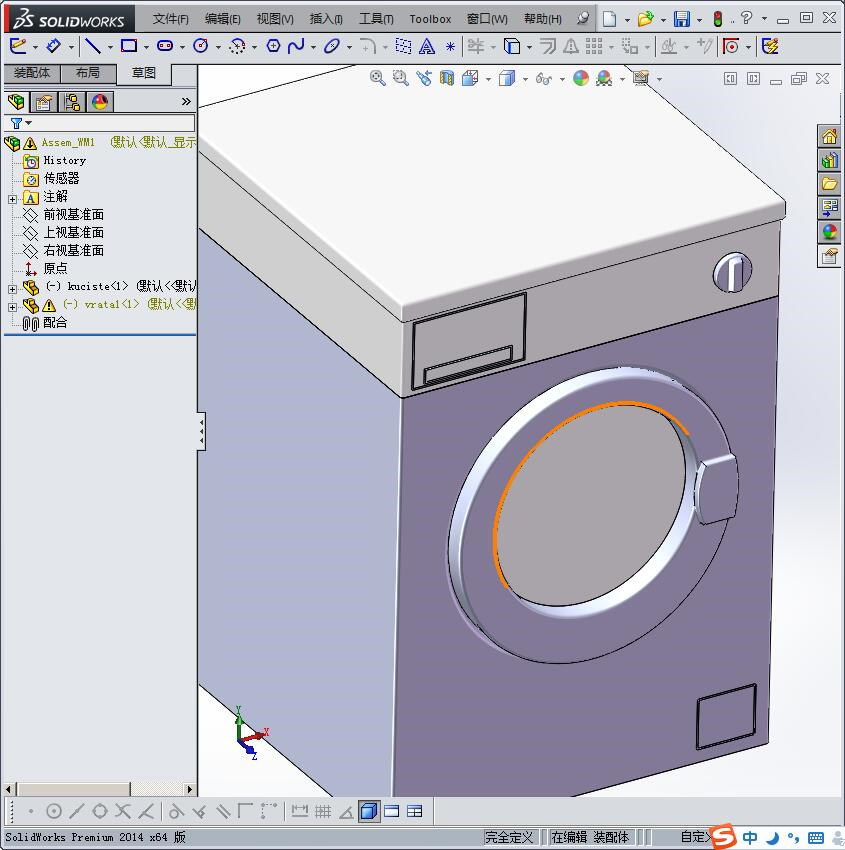Image resolution: width=845 pixels, height=850 pixels.
Task: Select the Line sketch tool
Action: click(x=92, y=46)
